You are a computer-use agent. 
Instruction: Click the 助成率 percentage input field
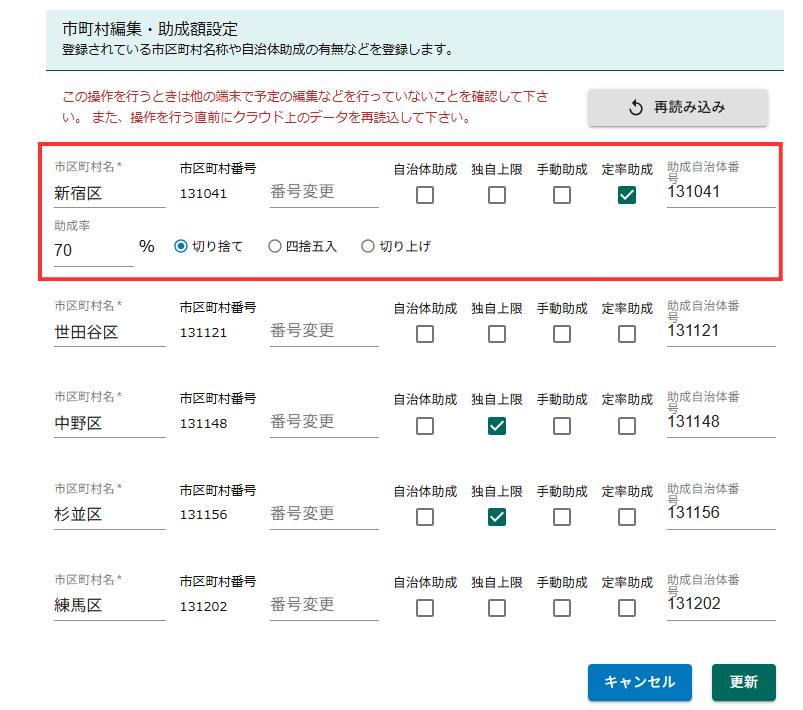coord(93,251)
